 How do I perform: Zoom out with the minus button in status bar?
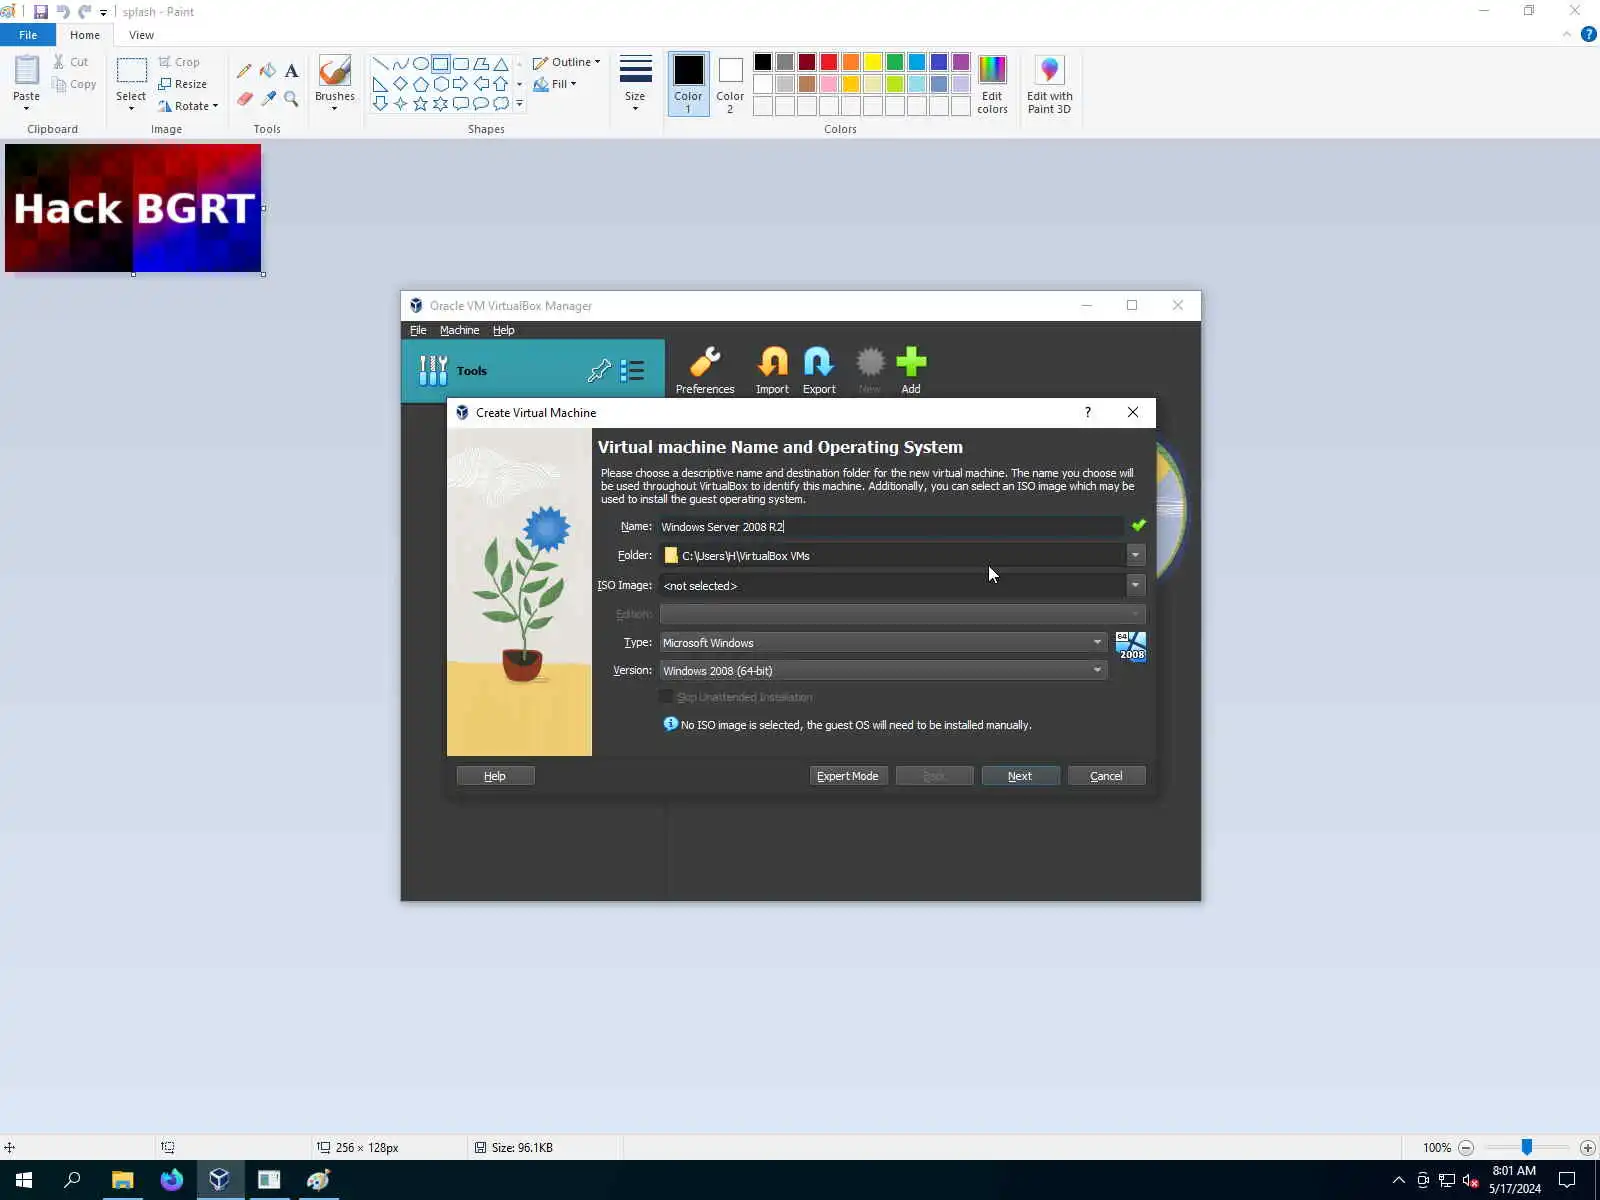pos(1466,1148)
